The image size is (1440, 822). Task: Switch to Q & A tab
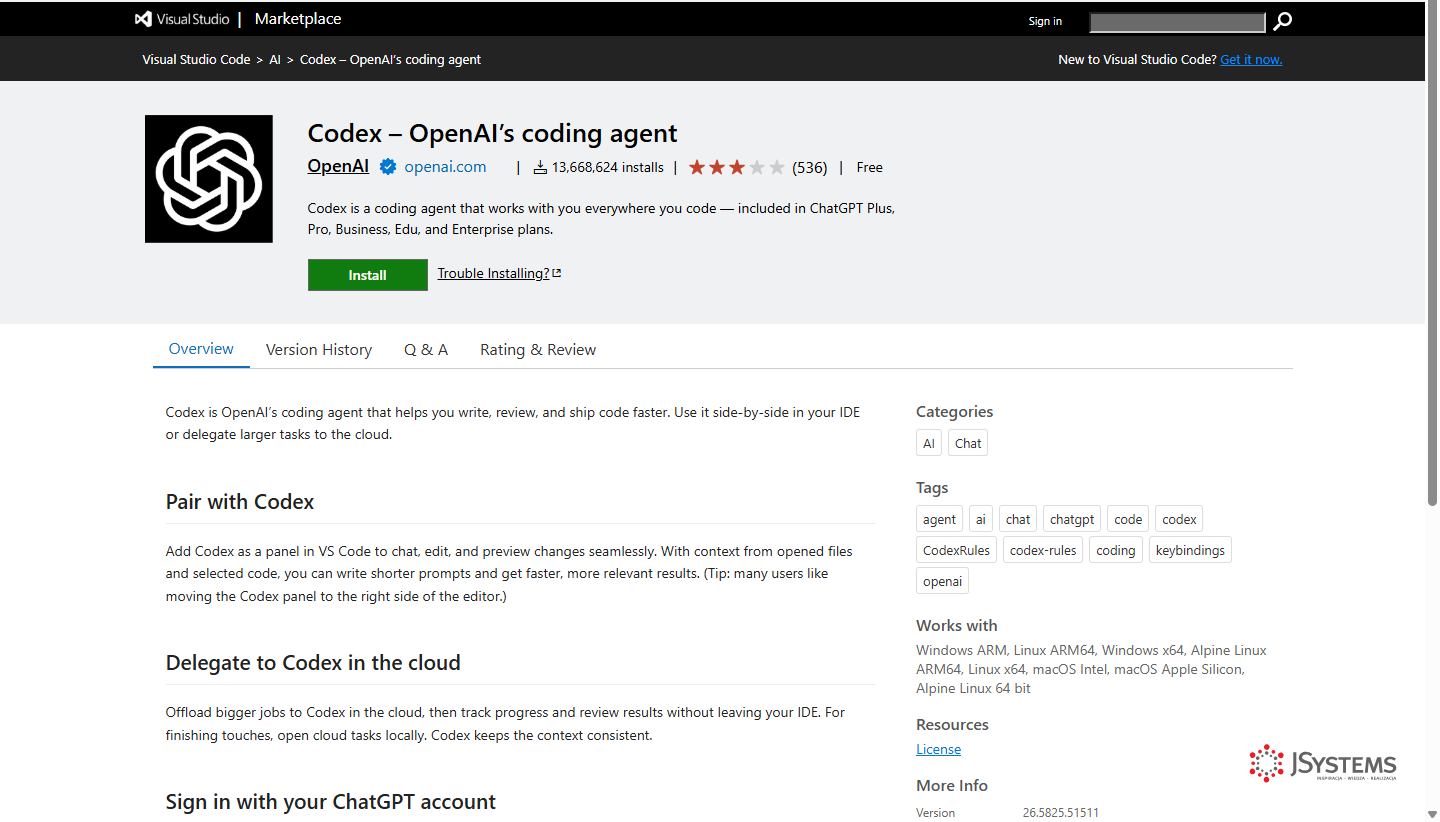coord(426,350)
